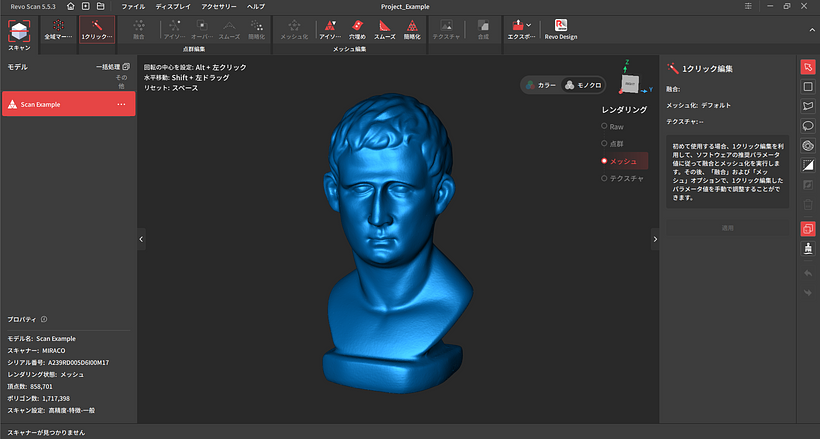Choose the rectangle selection tool in right sidebar
The width and height of the screenshot is (820, 439).
pos(808,86)
